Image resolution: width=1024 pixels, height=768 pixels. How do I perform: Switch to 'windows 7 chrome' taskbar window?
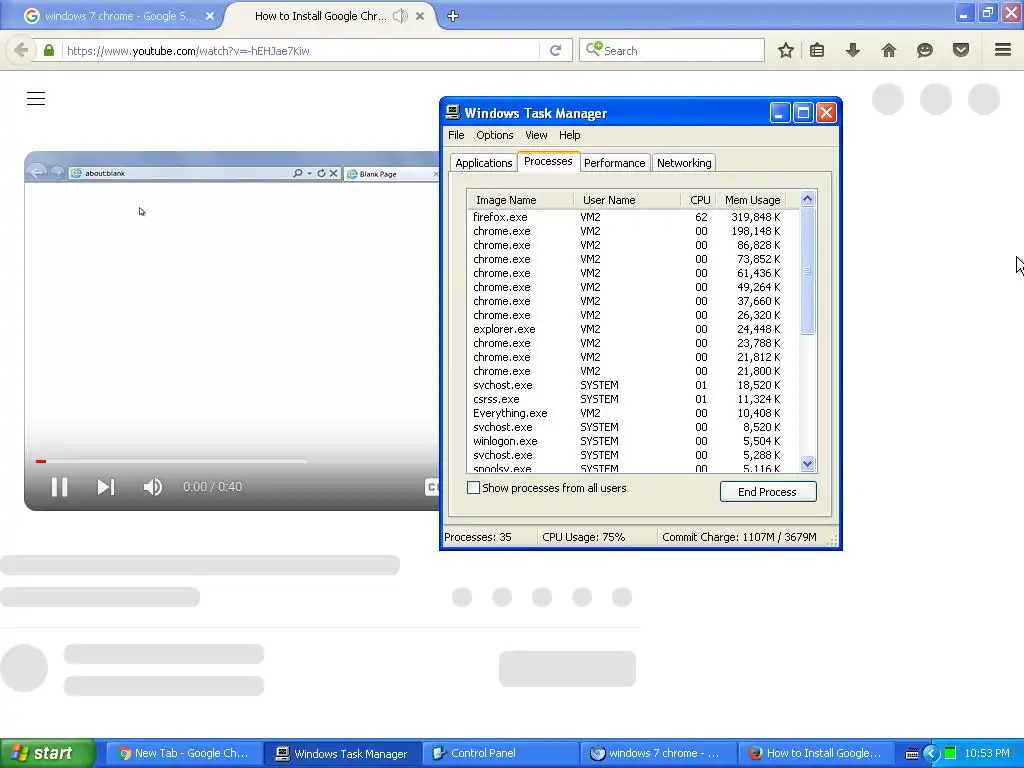(658, 754)
